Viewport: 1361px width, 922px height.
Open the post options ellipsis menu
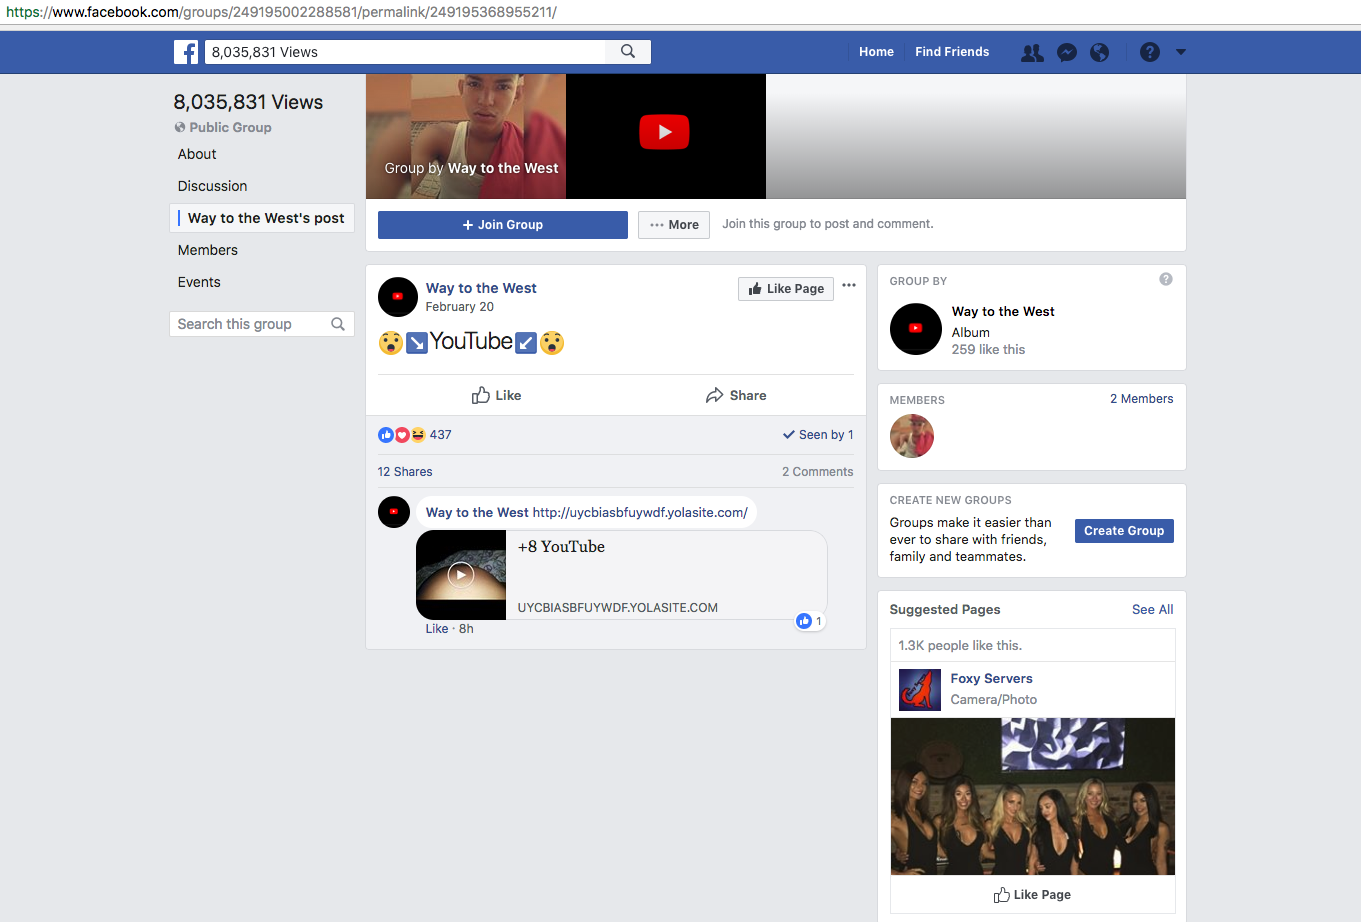pyautogui.click(x=849, y=286)
